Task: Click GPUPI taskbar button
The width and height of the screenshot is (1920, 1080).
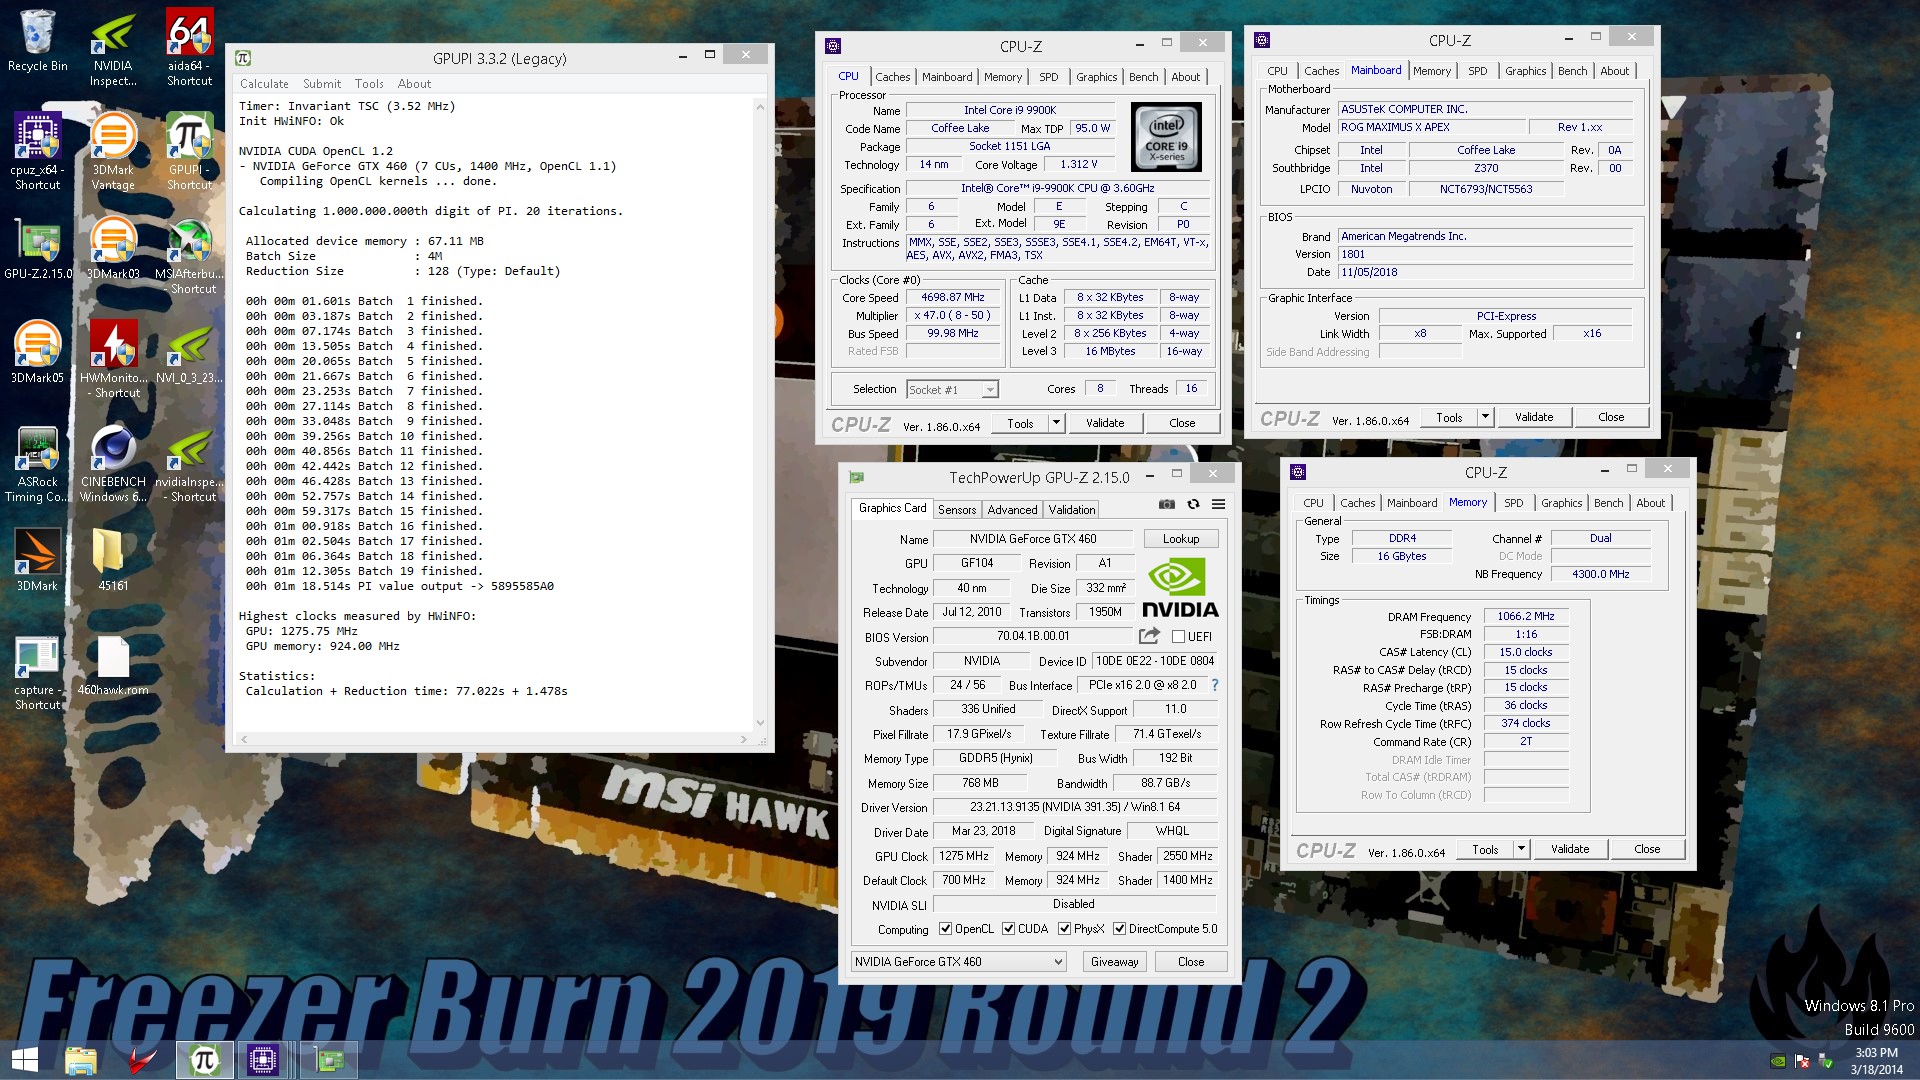Action: click(x=205, y=1060)
